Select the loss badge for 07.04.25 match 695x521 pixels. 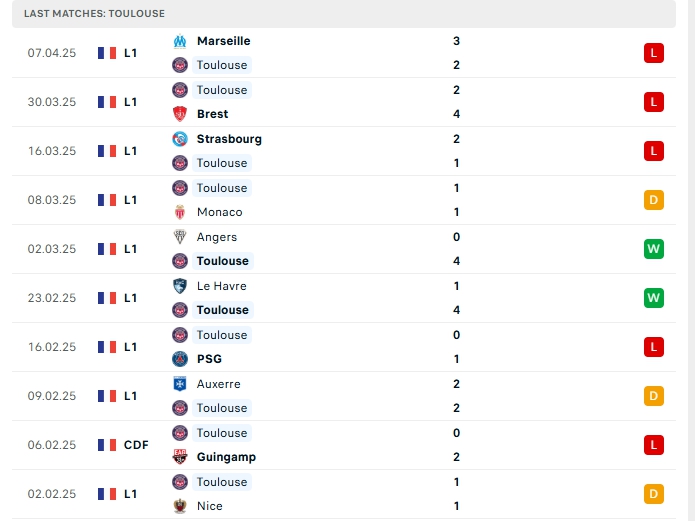pyautogui.click(x=653, y=53)
